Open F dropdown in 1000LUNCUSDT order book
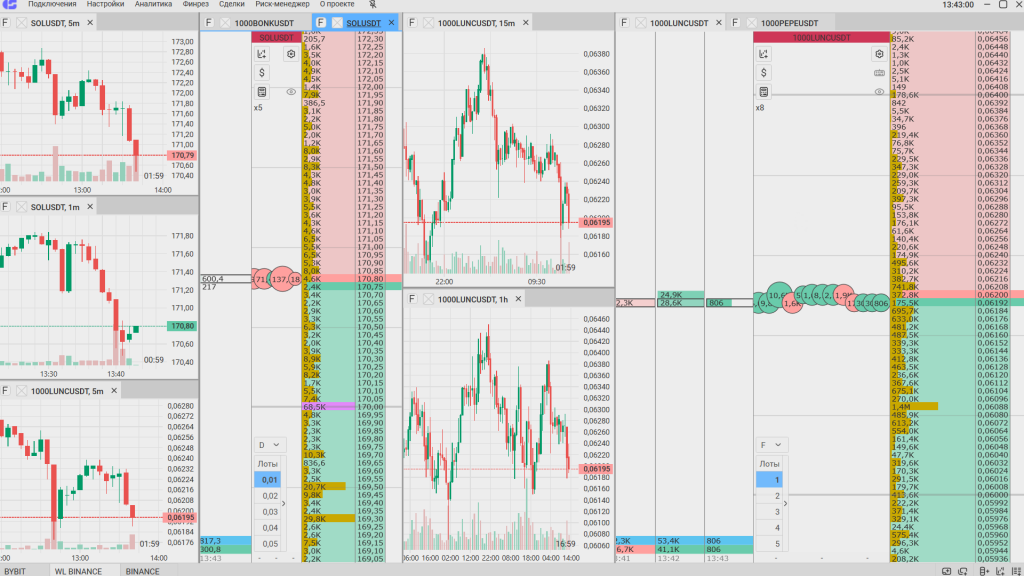 tap(771, 445)
